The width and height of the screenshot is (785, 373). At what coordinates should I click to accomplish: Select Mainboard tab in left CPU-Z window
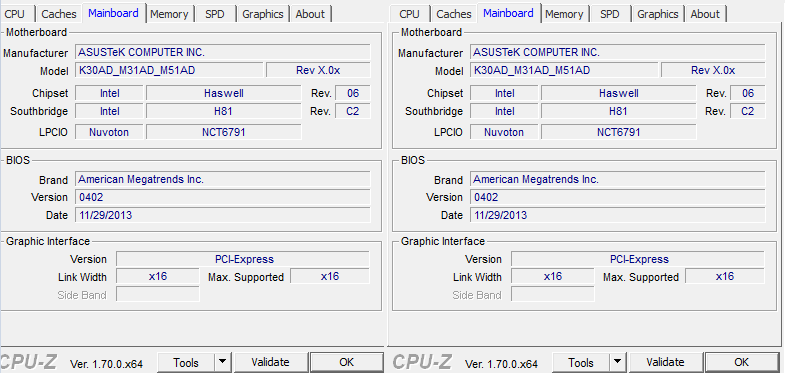[114, 13]
